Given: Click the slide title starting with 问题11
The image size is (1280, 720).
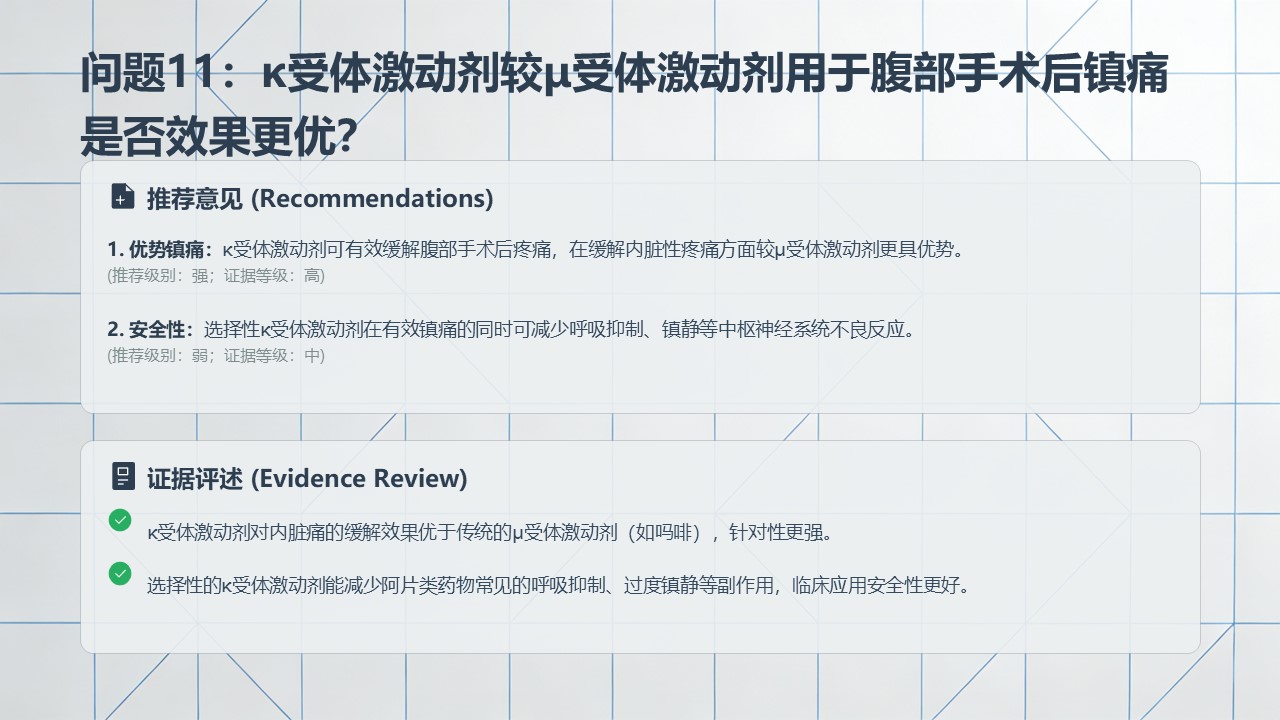Looking at the screenshot, I should pos(624,77).
